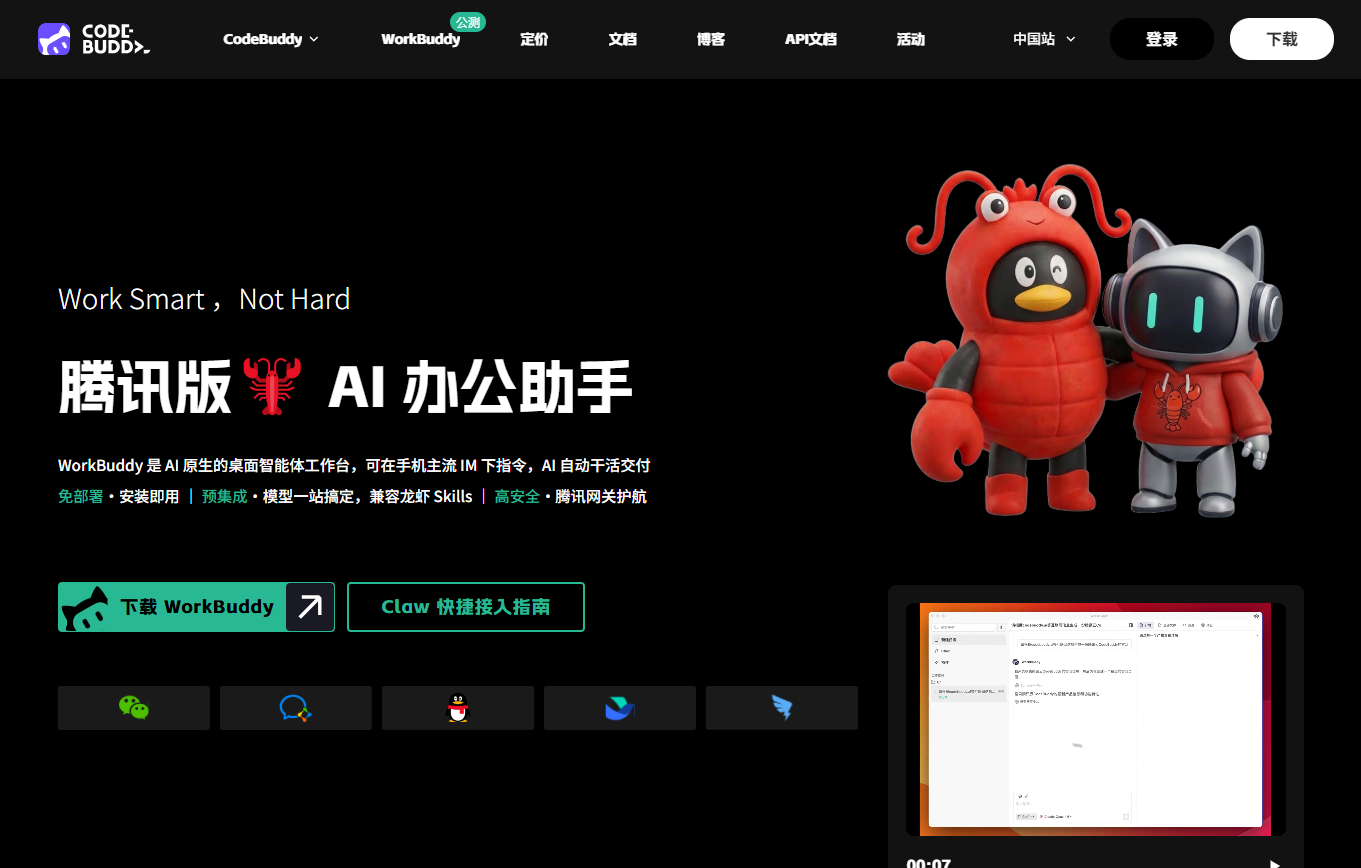Click the 免部署 green text
This screenshot has height=868, width=1361.
pyautogui.click(x=81, y=496)
